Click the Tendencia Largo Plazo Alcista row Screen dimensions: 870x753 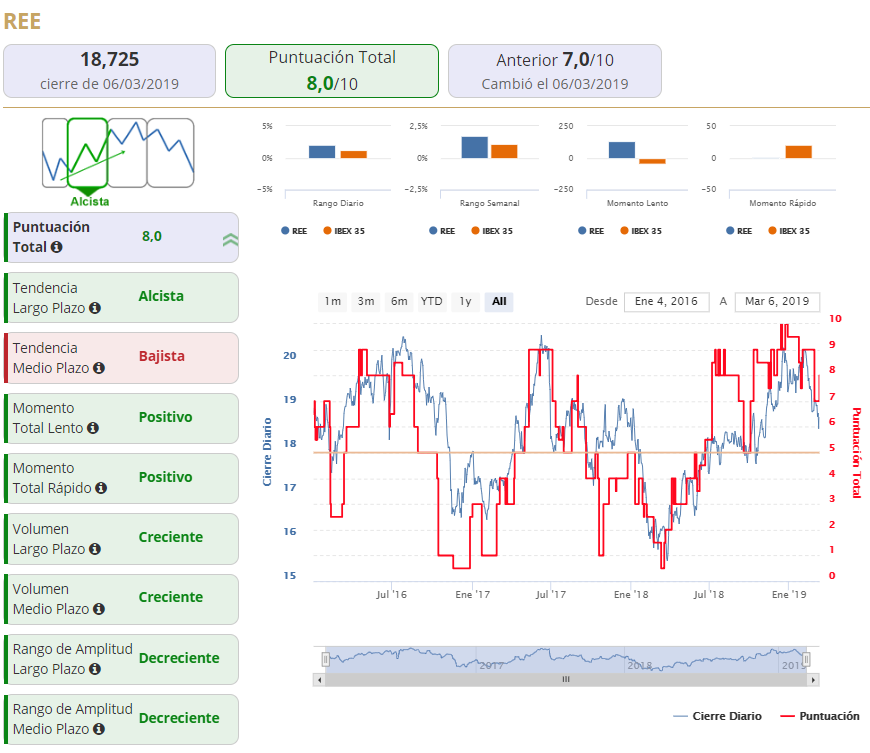click(x=122, y=297)
